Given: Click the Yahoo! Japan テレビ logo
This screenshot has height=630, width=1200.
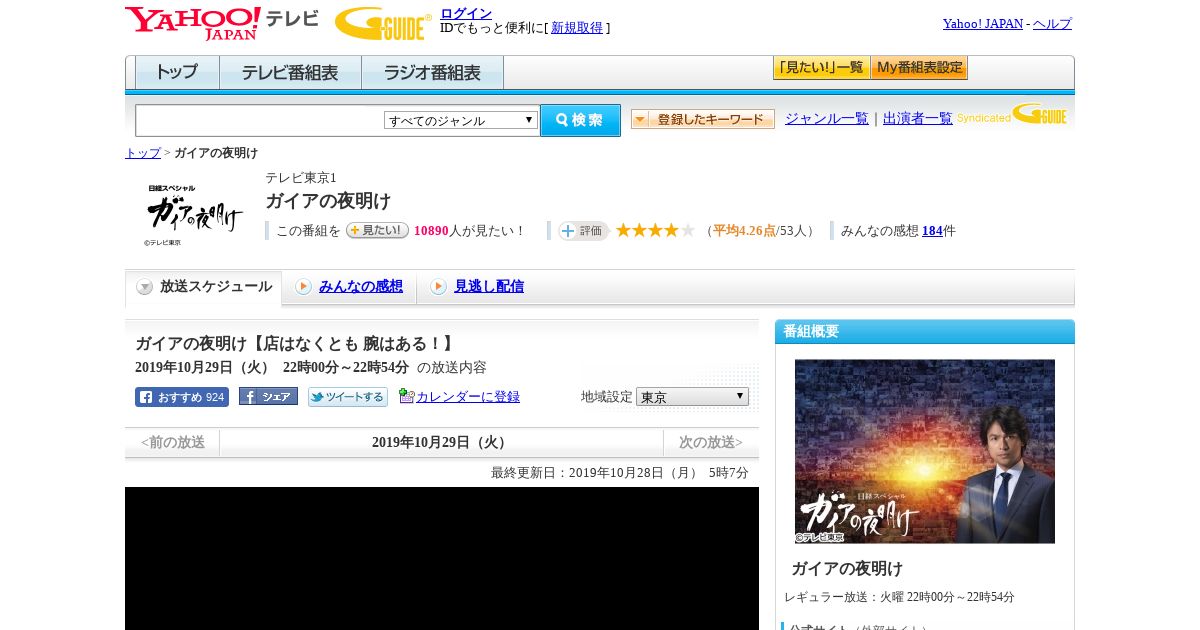Looking at the screenshot, I should click(x=222, y=23).
